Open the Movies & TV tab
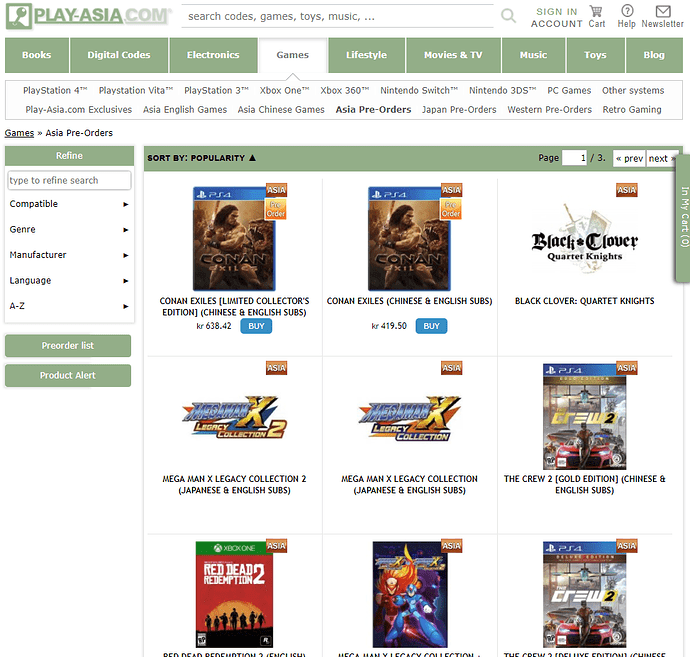Screen dimensions: 690x657 453,55
